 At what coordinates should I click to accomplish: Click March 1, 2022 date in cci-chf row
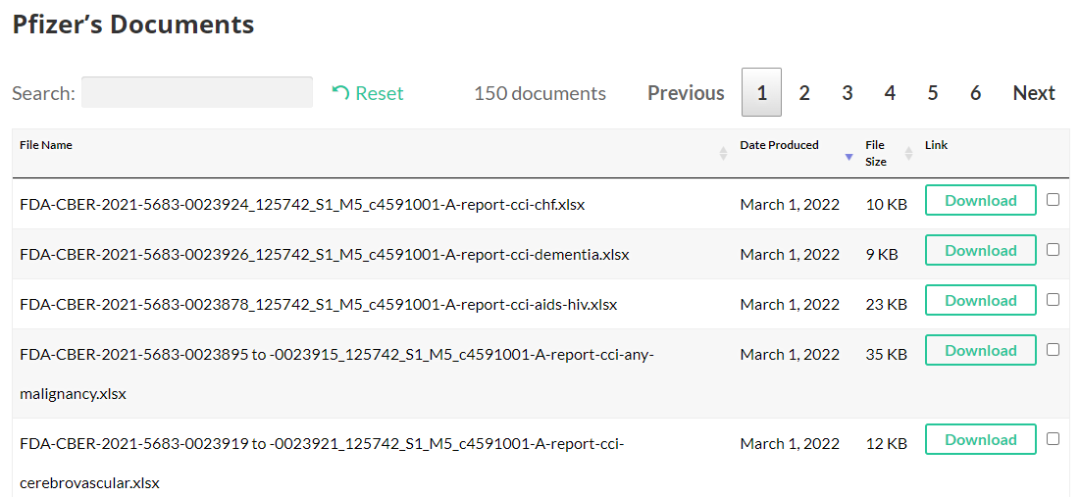point(790,204)
